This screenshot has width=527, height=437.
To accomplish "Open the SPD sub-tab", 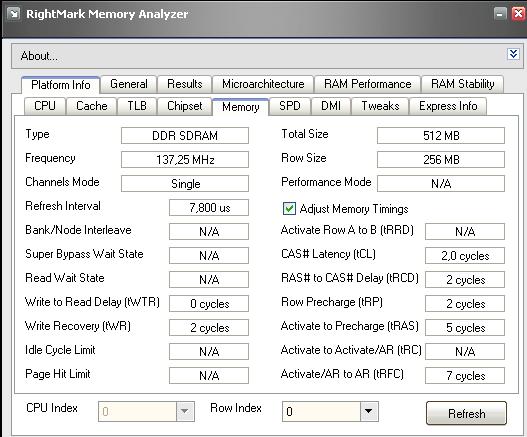I will (290, 106).
